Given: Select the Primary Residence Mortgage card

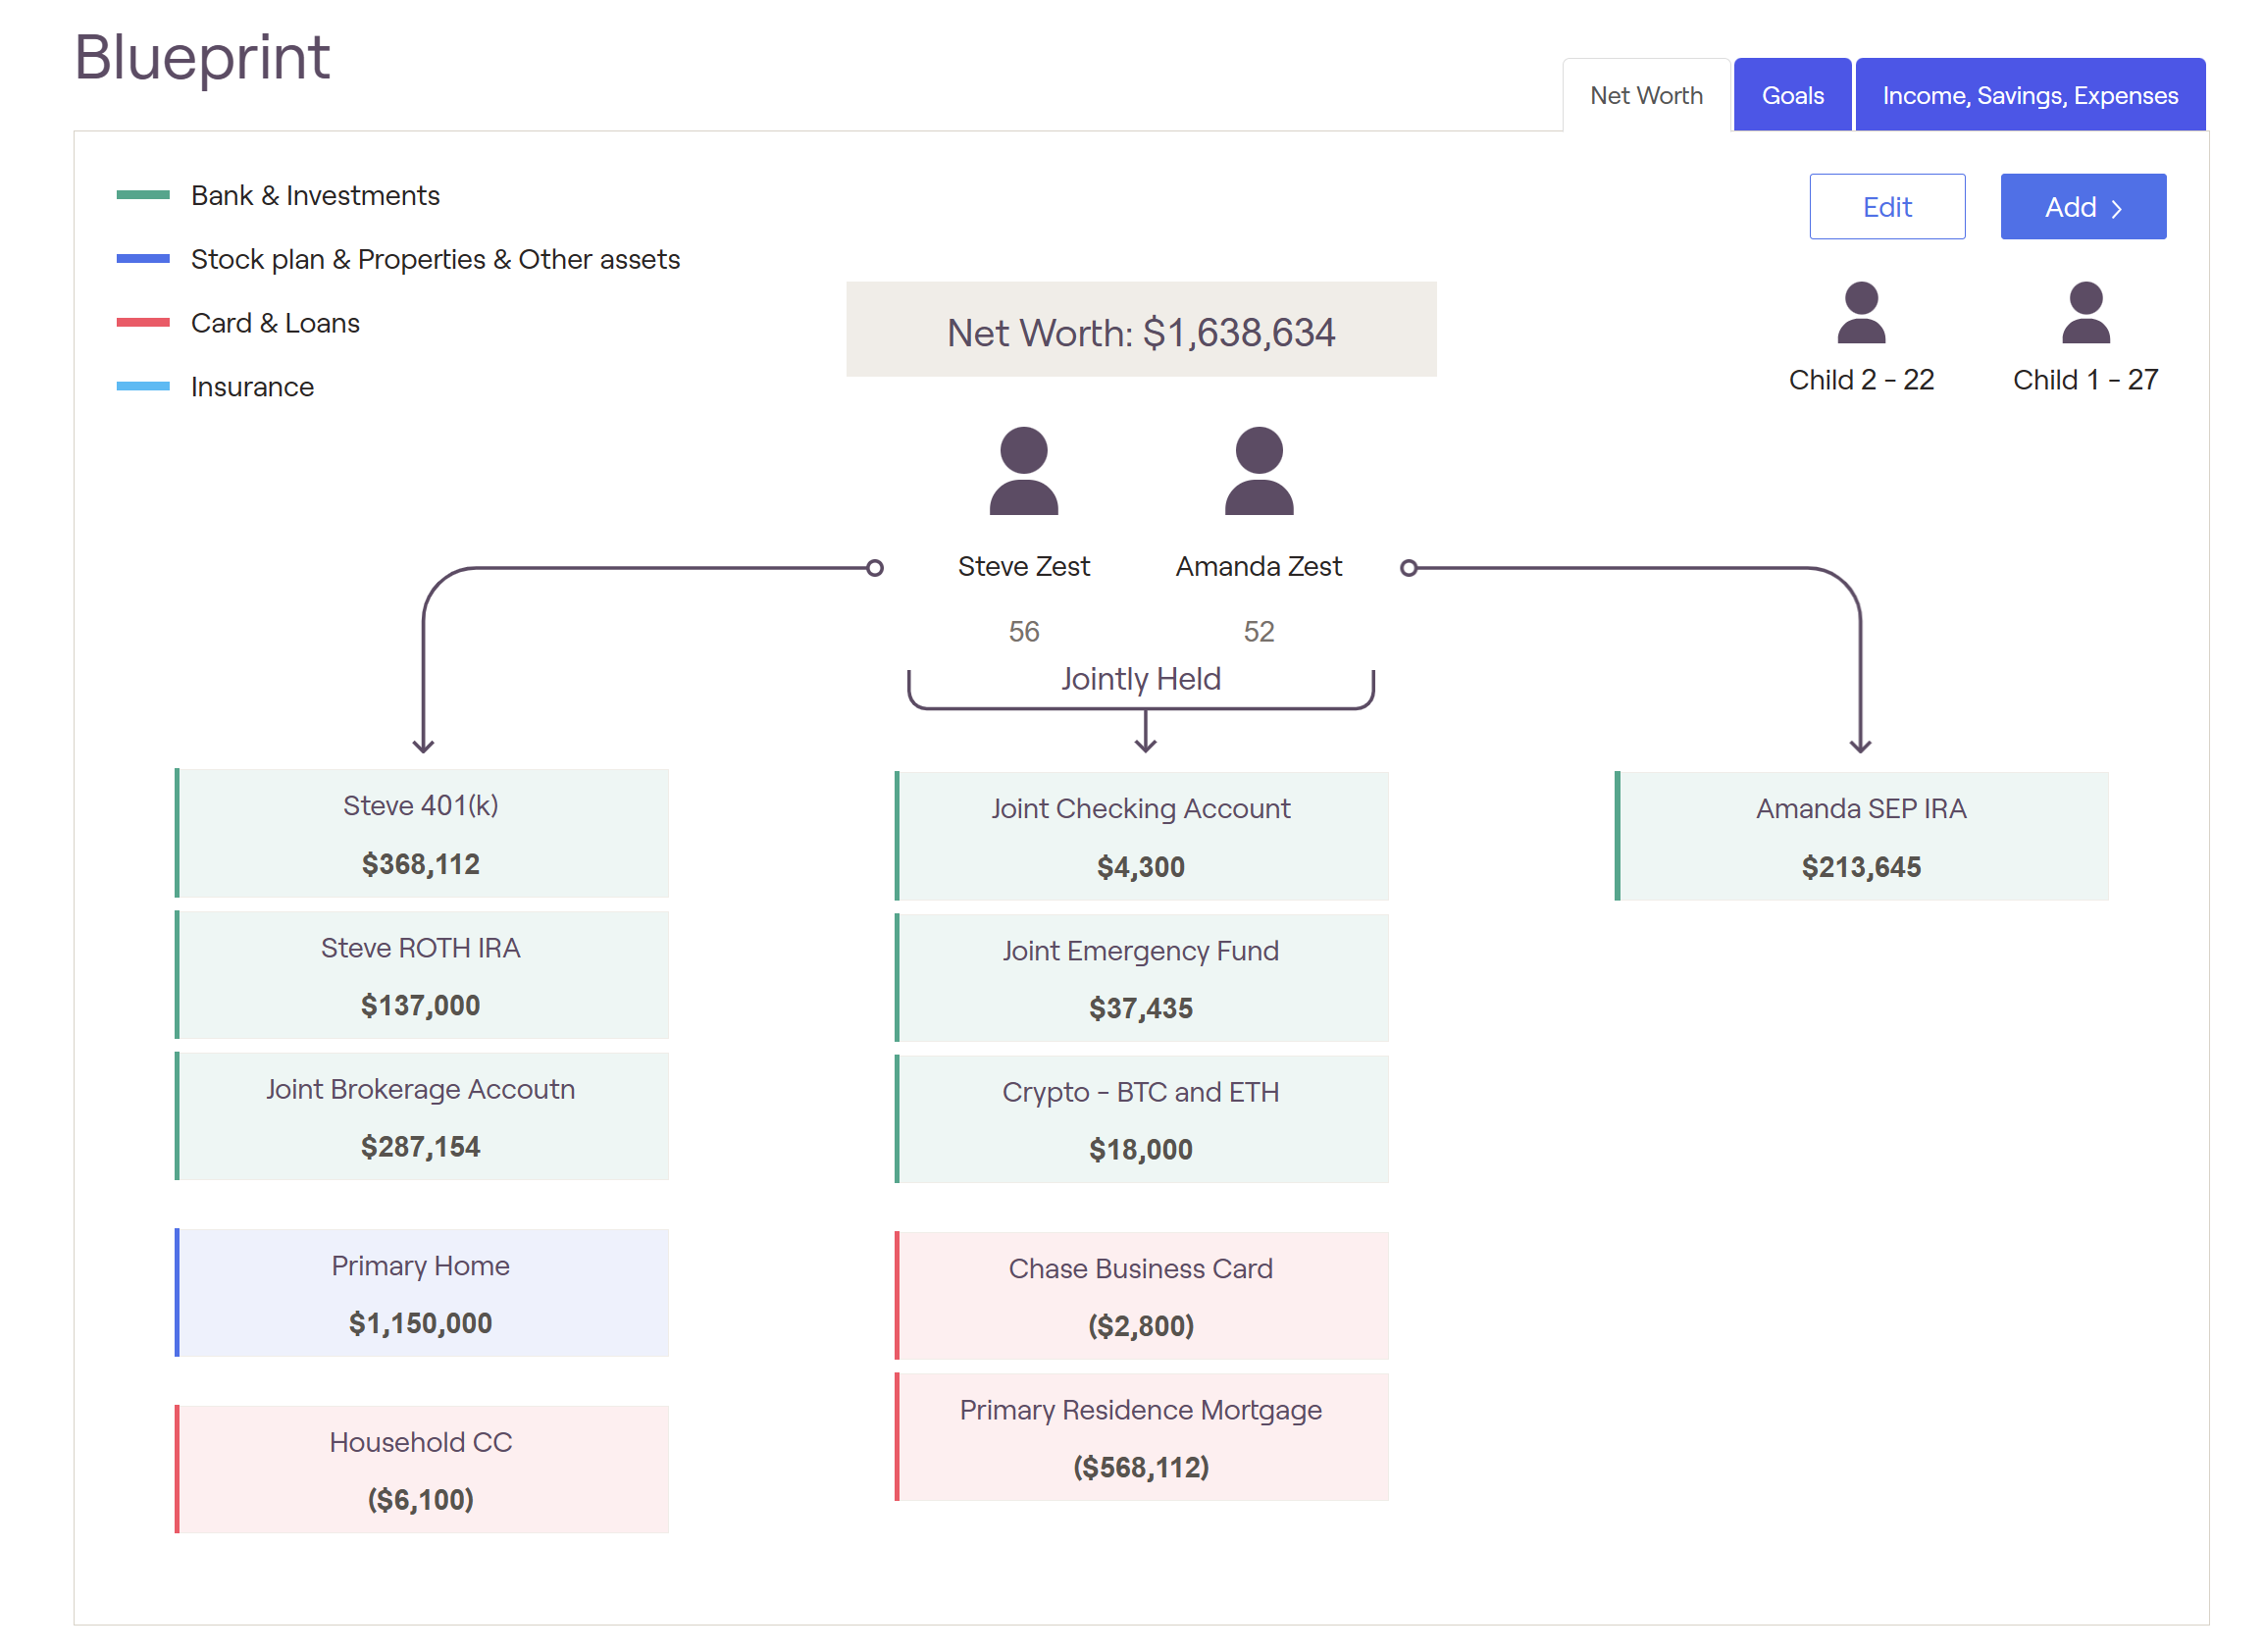Looking at the screenshot, I should click(1140, 1437).
